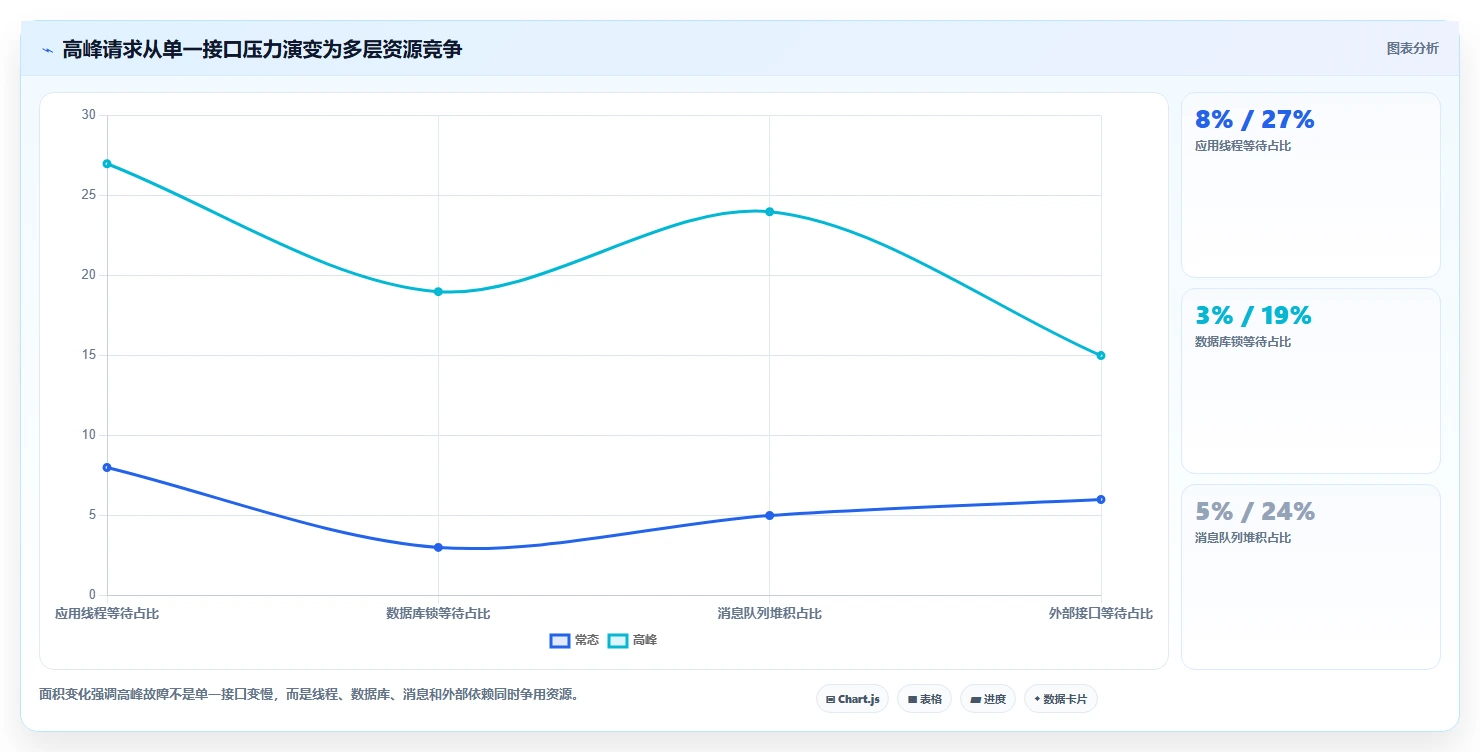Toggle the 常态 legend swatch
Viewport: 1480px width, 752px height.
[560, 641]
